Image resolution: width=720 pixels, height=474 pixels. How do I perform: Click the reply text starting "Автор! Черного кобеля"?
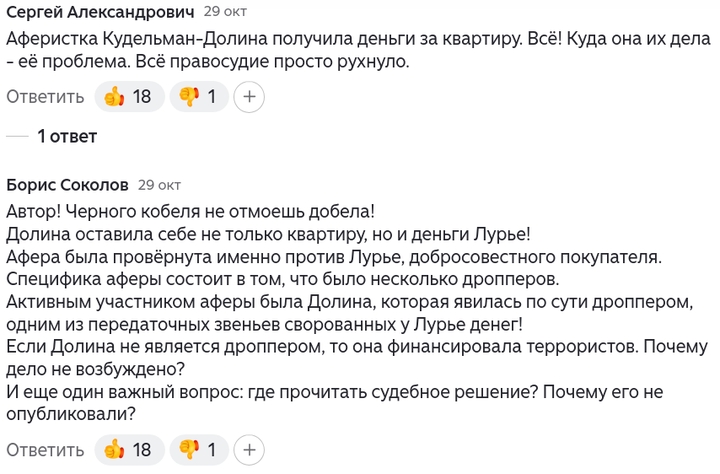coord(190,211)
